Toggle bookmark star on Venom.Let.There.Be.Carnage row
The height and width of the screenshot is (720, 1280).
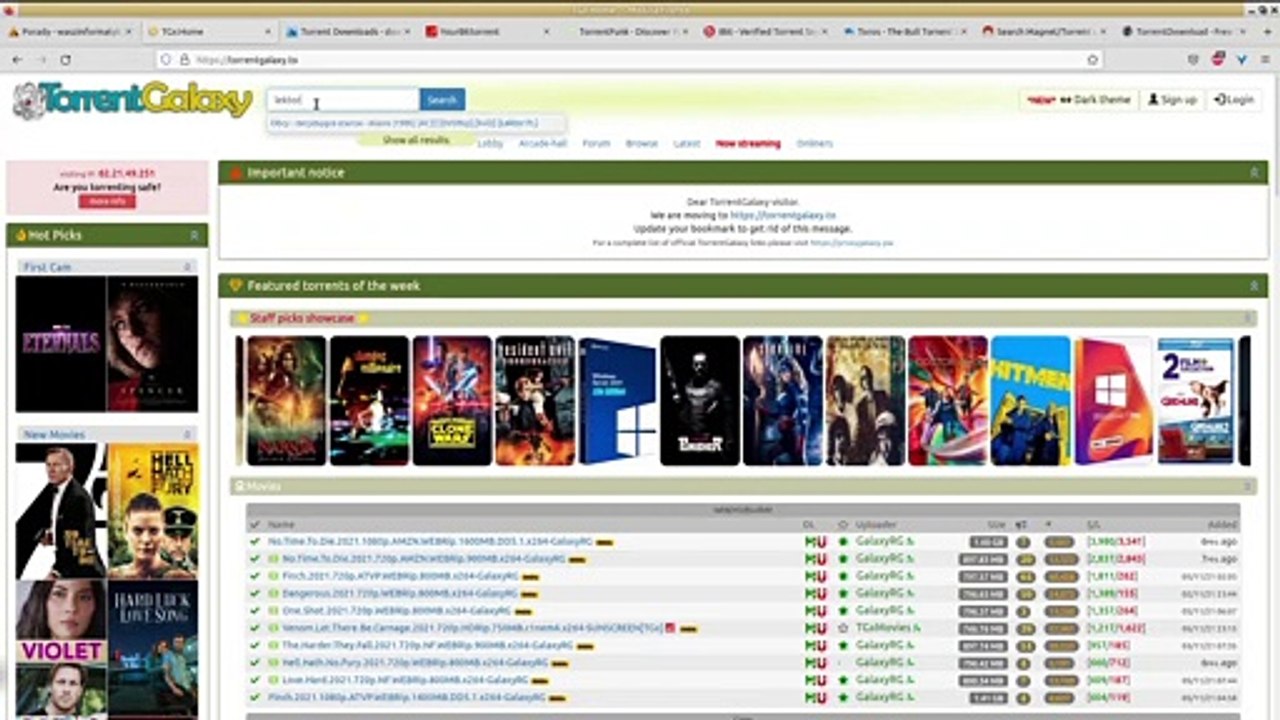[x=843, y=628]
